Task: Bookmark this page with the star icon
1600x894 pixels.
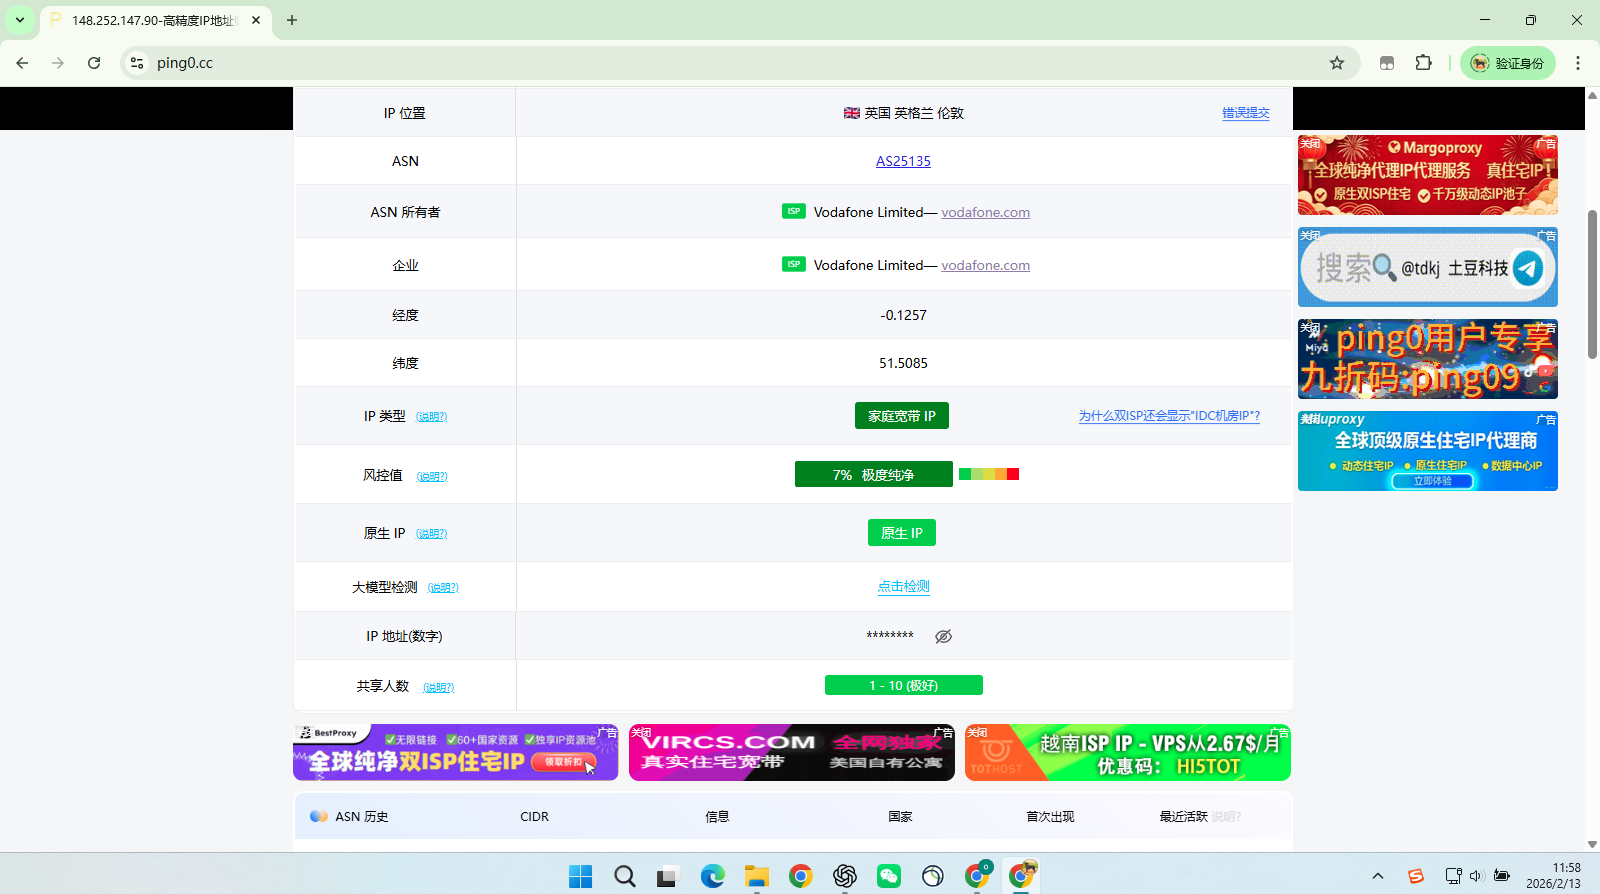Action: tap(1337, 63)
